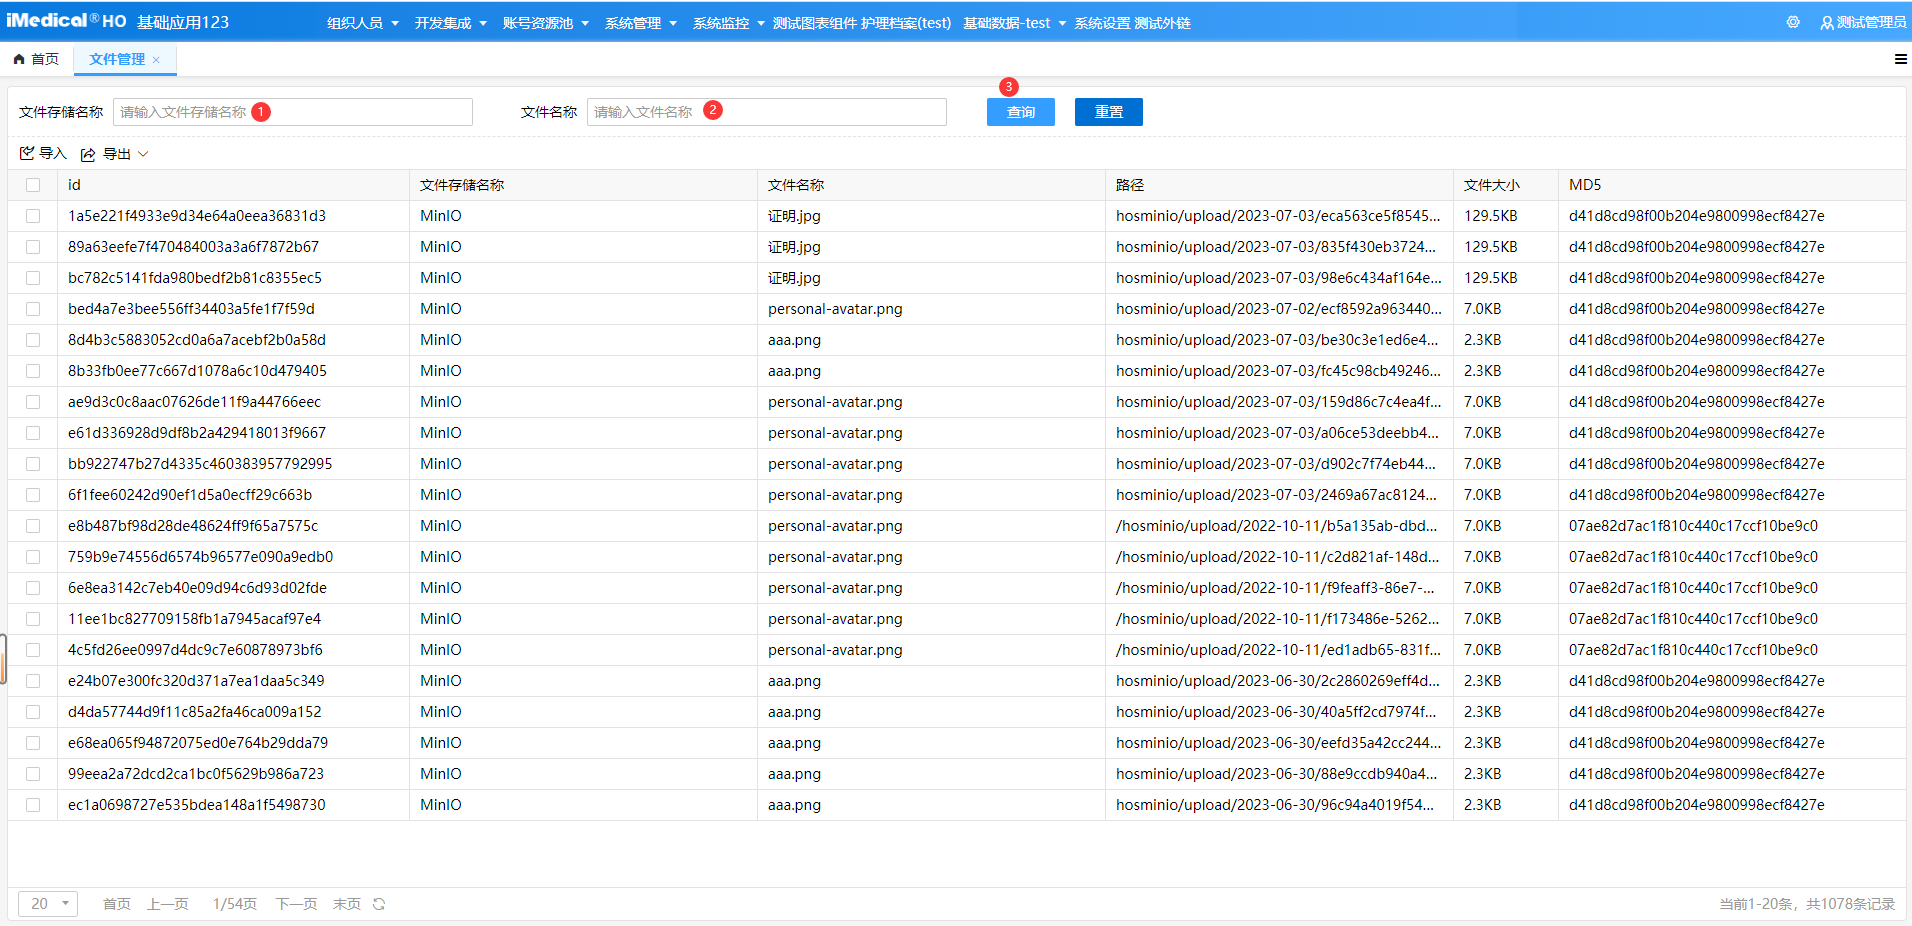Click the 查询 search button
1912x926 pixels.
pyautogui.click(x=1020, y=111)
